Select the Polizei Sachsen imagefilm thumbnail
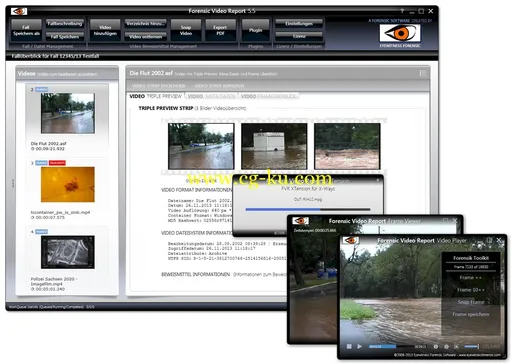Viewport: 512px width, 364px height. pyautogui.click(x=68, y=252)
